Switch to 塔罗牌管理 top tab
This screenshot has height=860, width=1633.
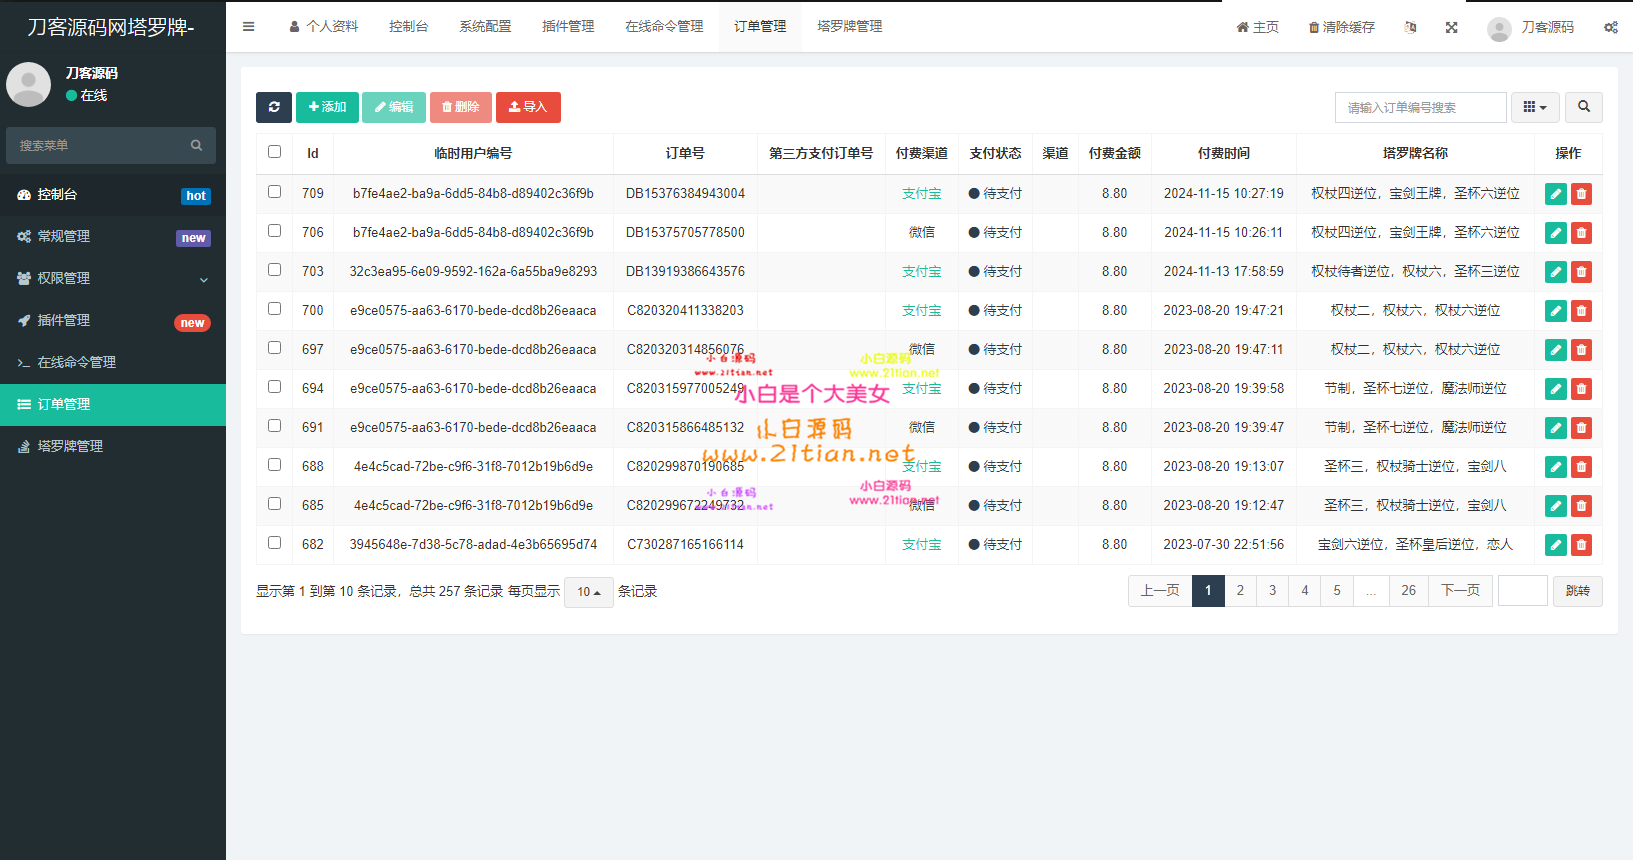pyautogui.click(x=849, y=26)
